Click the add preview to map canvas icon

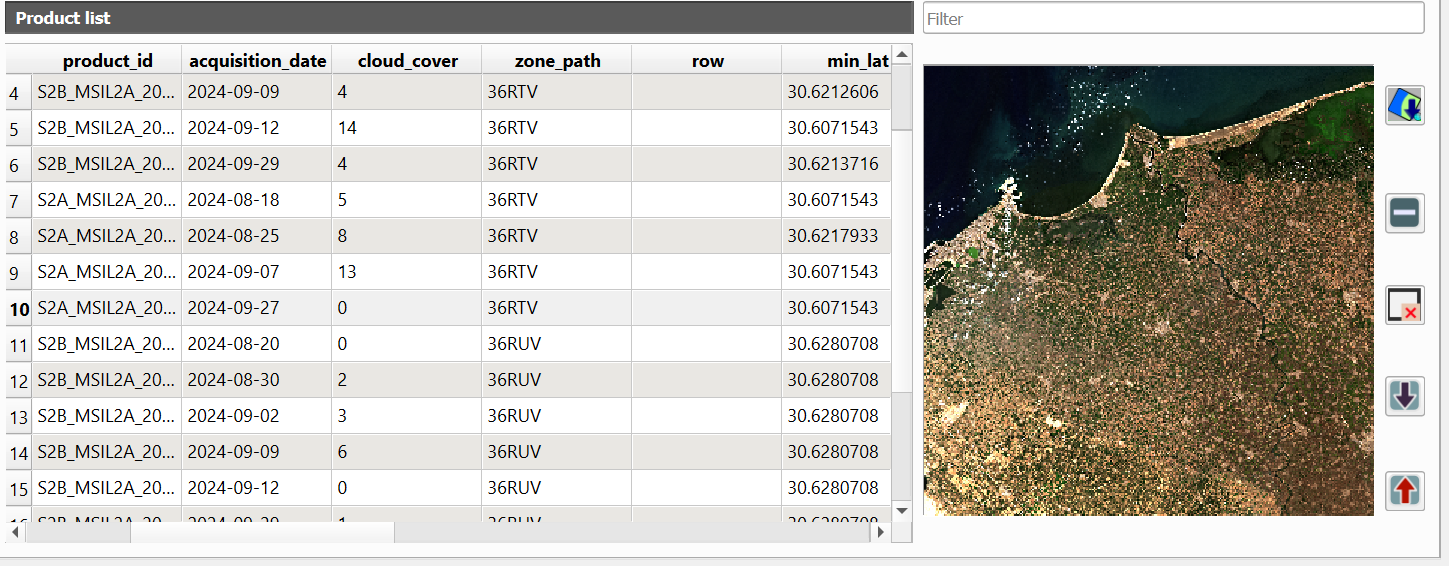(x=1404, y=105)
